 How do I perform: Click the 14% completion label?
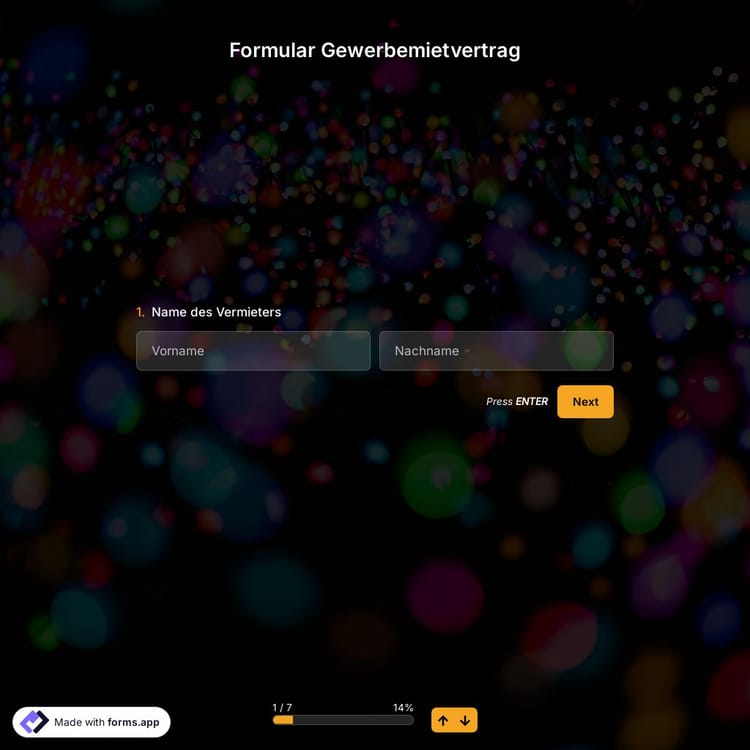point(403,707)
